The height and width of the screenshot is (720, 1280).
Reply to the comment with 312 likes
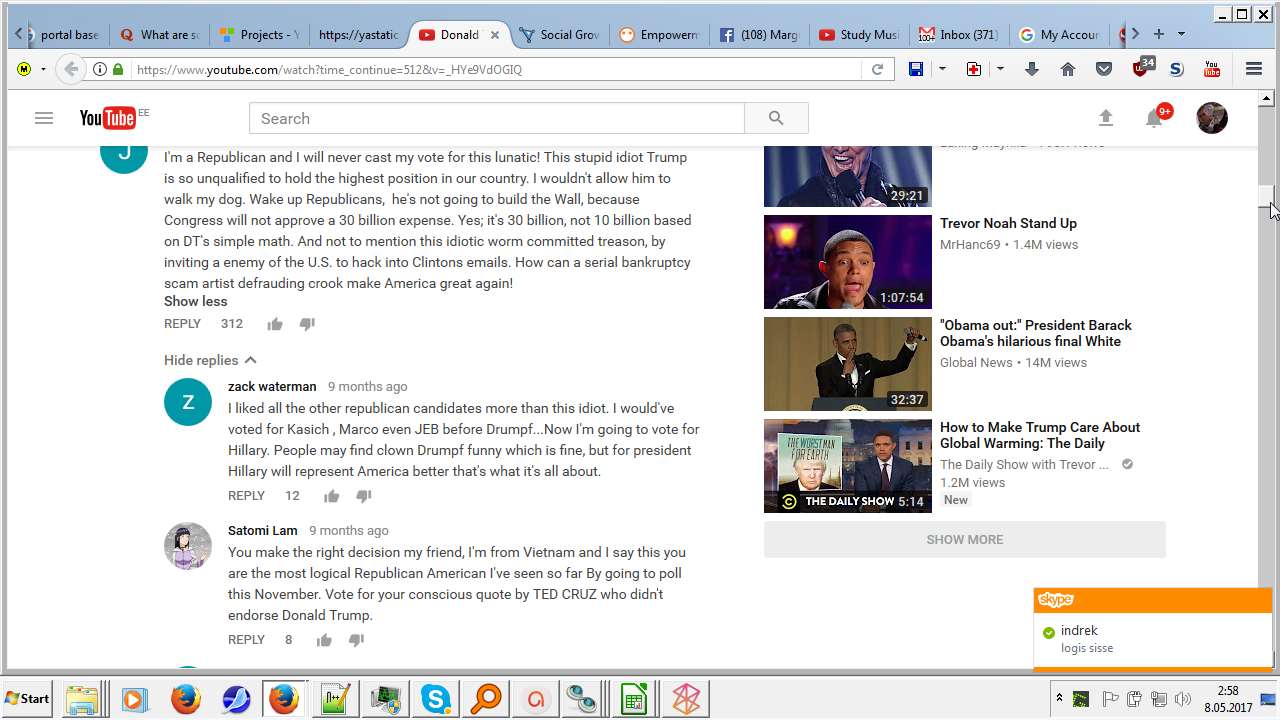tap(183, 324)
